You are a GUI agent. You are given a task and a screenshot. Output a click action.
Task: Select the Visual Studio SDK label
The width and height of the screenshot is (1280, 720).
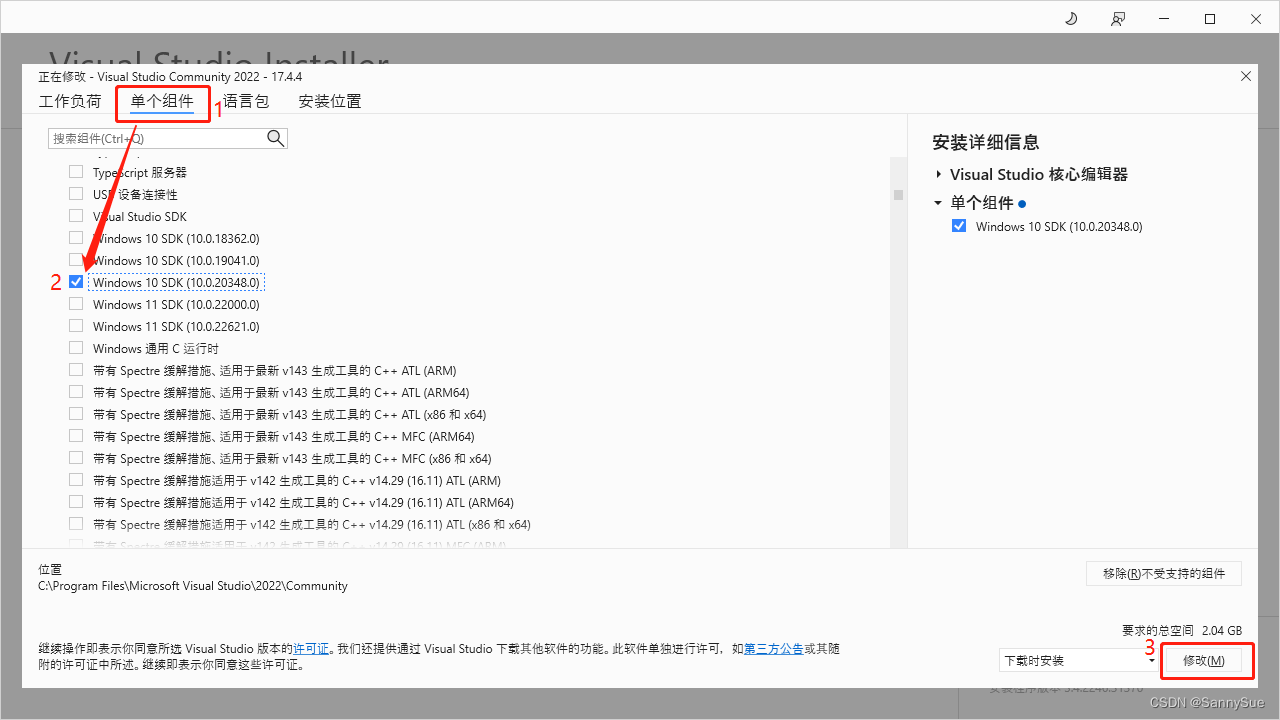click(140, 216)
